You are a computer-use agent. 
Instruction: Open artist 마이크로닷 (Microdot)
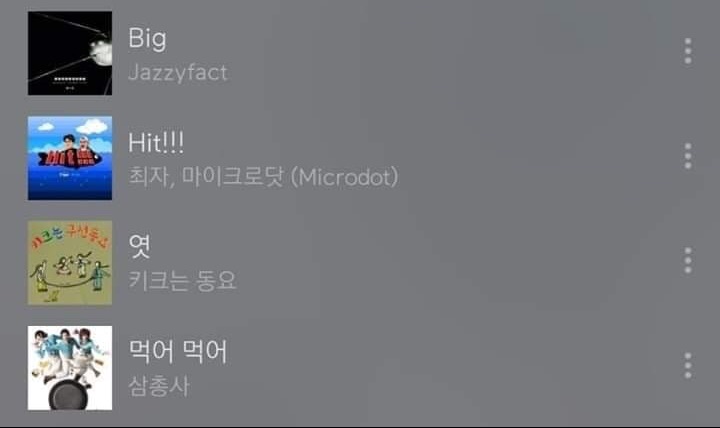pos(290,177)
